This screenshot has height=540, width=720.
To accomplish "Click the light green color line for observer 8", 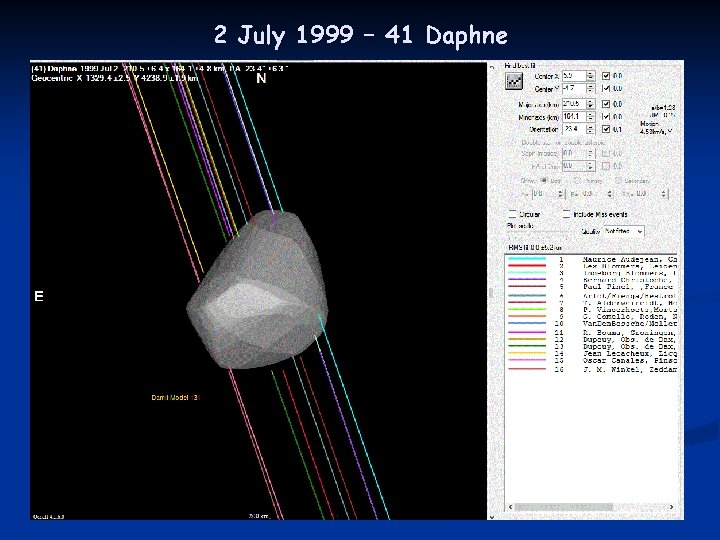I will [527, 309].
